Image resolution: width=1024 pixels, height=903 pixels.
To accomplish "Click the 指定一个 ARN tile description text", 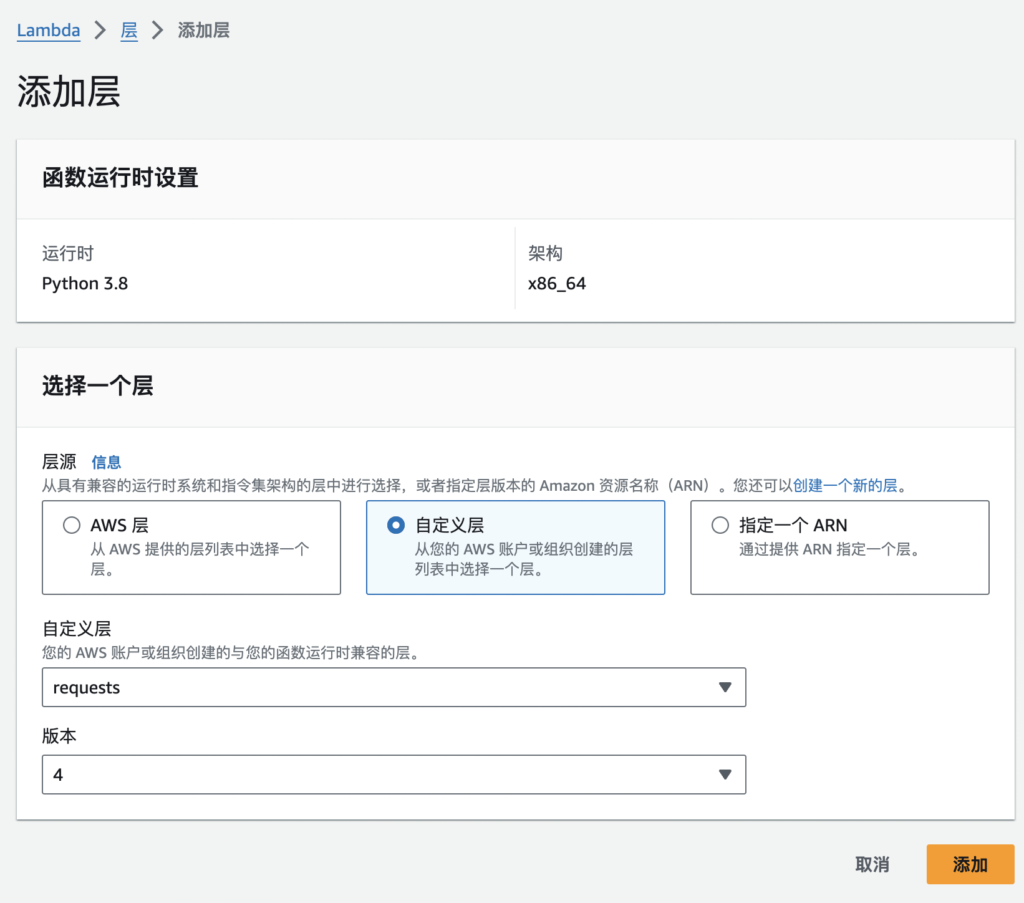I will coord(828,549).
